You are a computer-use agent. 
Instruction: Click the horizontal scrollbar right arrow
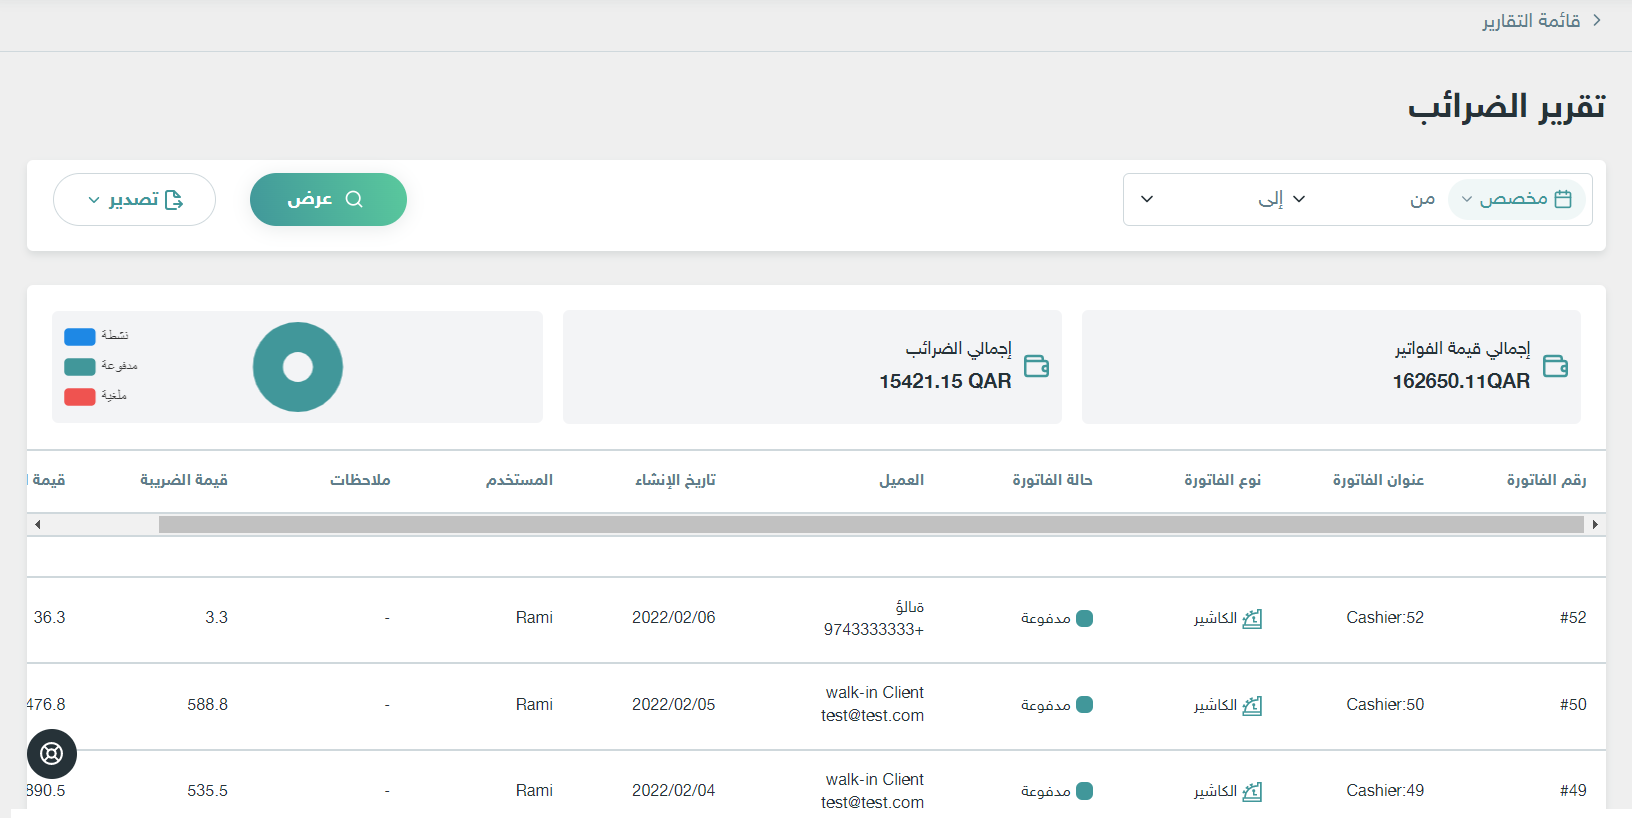tap(1595, 524)
